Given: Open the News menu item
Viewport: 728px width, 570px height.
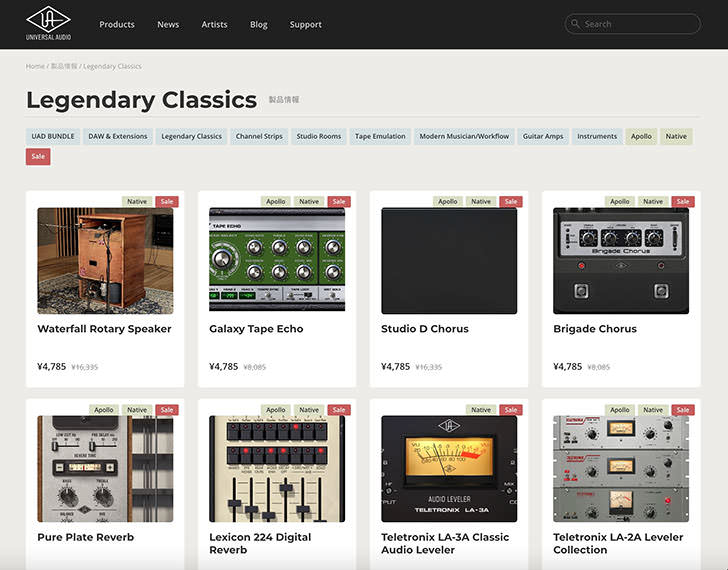Looking at the screenshot, I should click(x=168, y=24).
